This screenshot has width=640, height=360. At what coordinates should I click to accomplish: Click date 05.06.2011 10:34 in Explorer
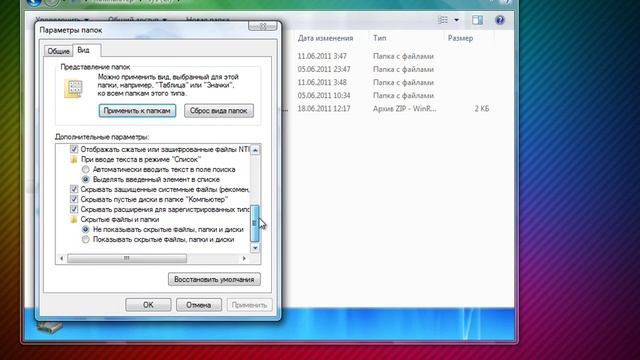(324, 96)
